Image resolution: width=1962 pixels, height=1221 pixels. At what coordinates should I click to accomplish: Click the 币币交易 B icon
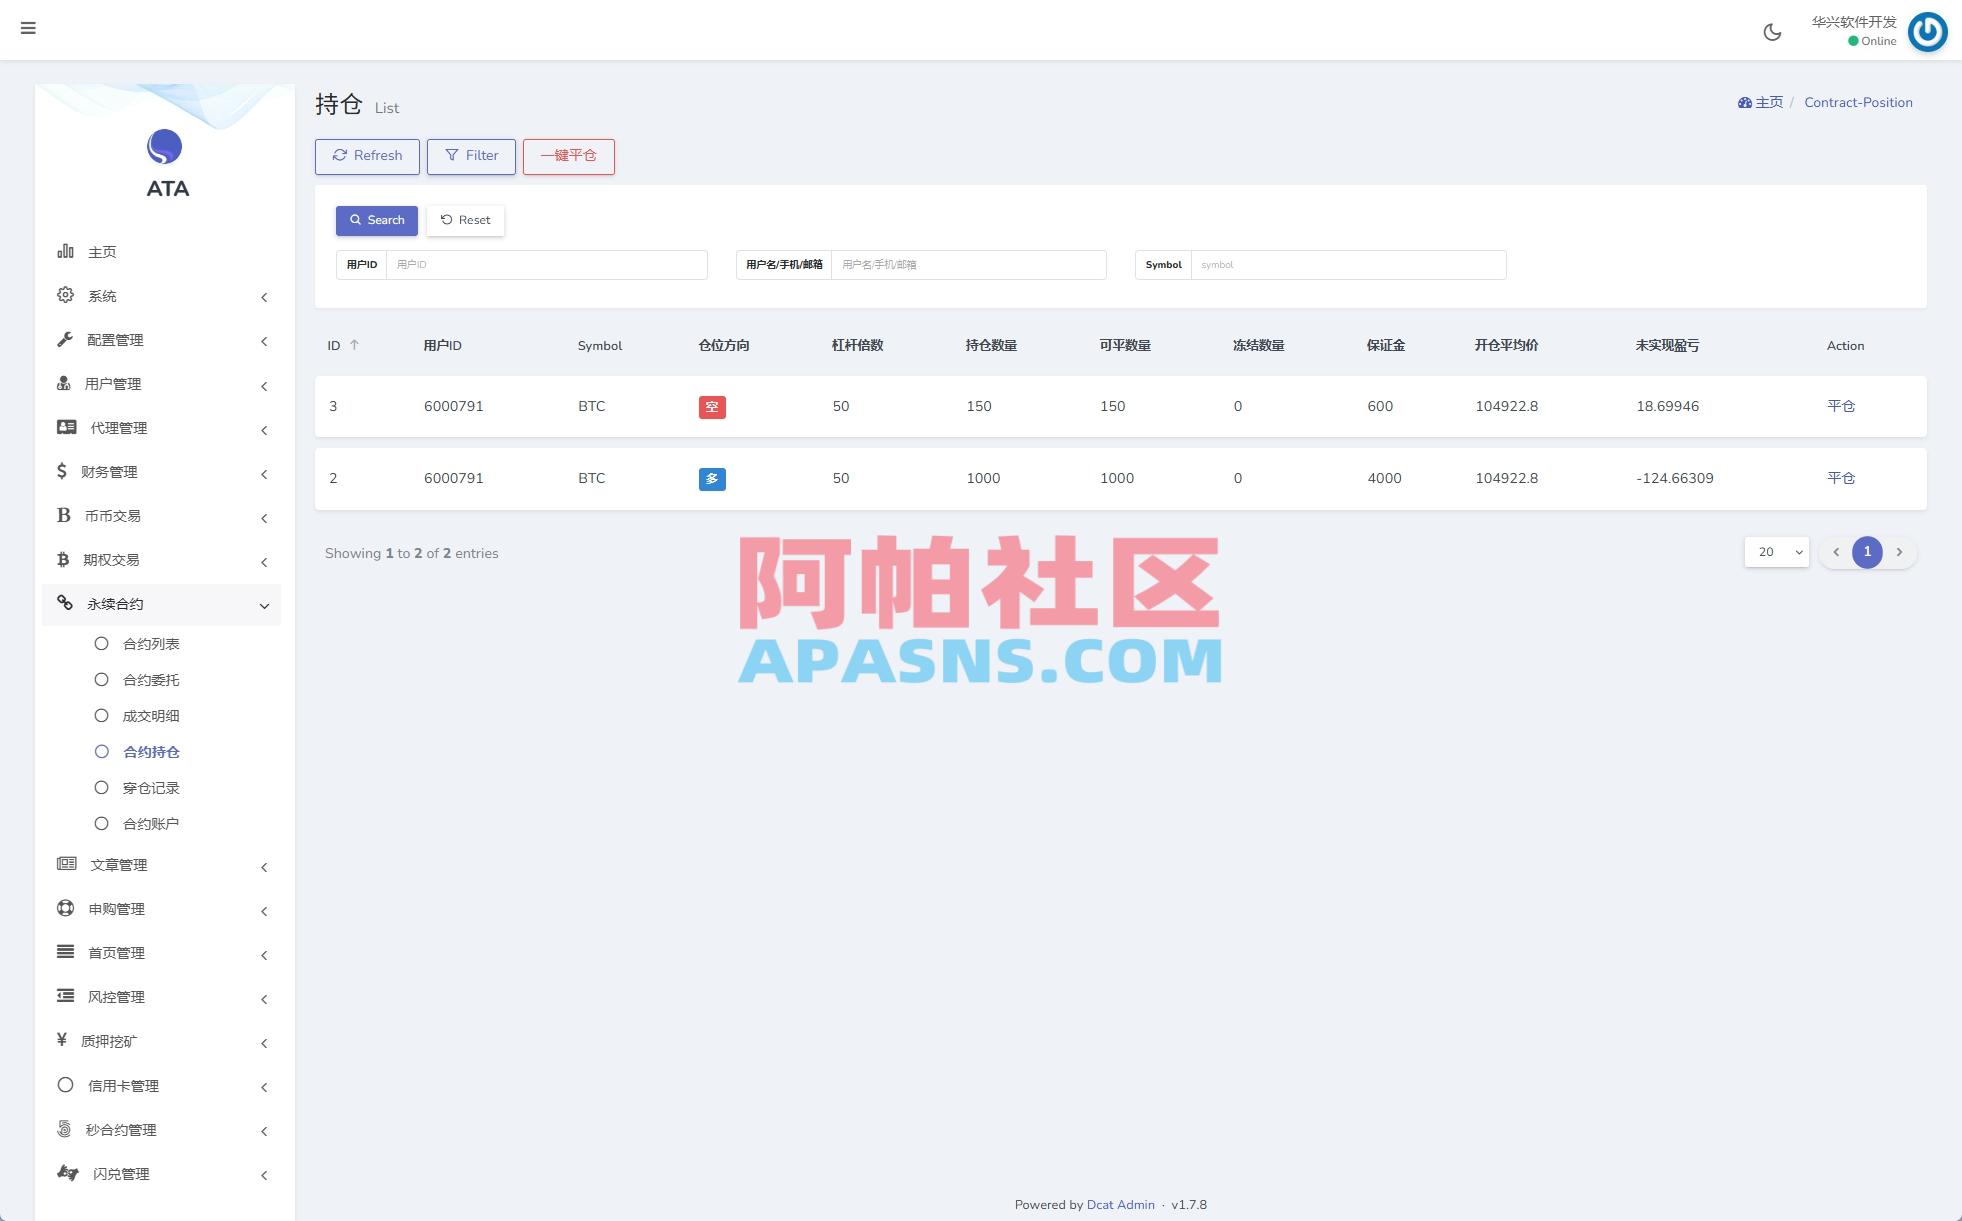pyautogui.click(x=64, y=515)
